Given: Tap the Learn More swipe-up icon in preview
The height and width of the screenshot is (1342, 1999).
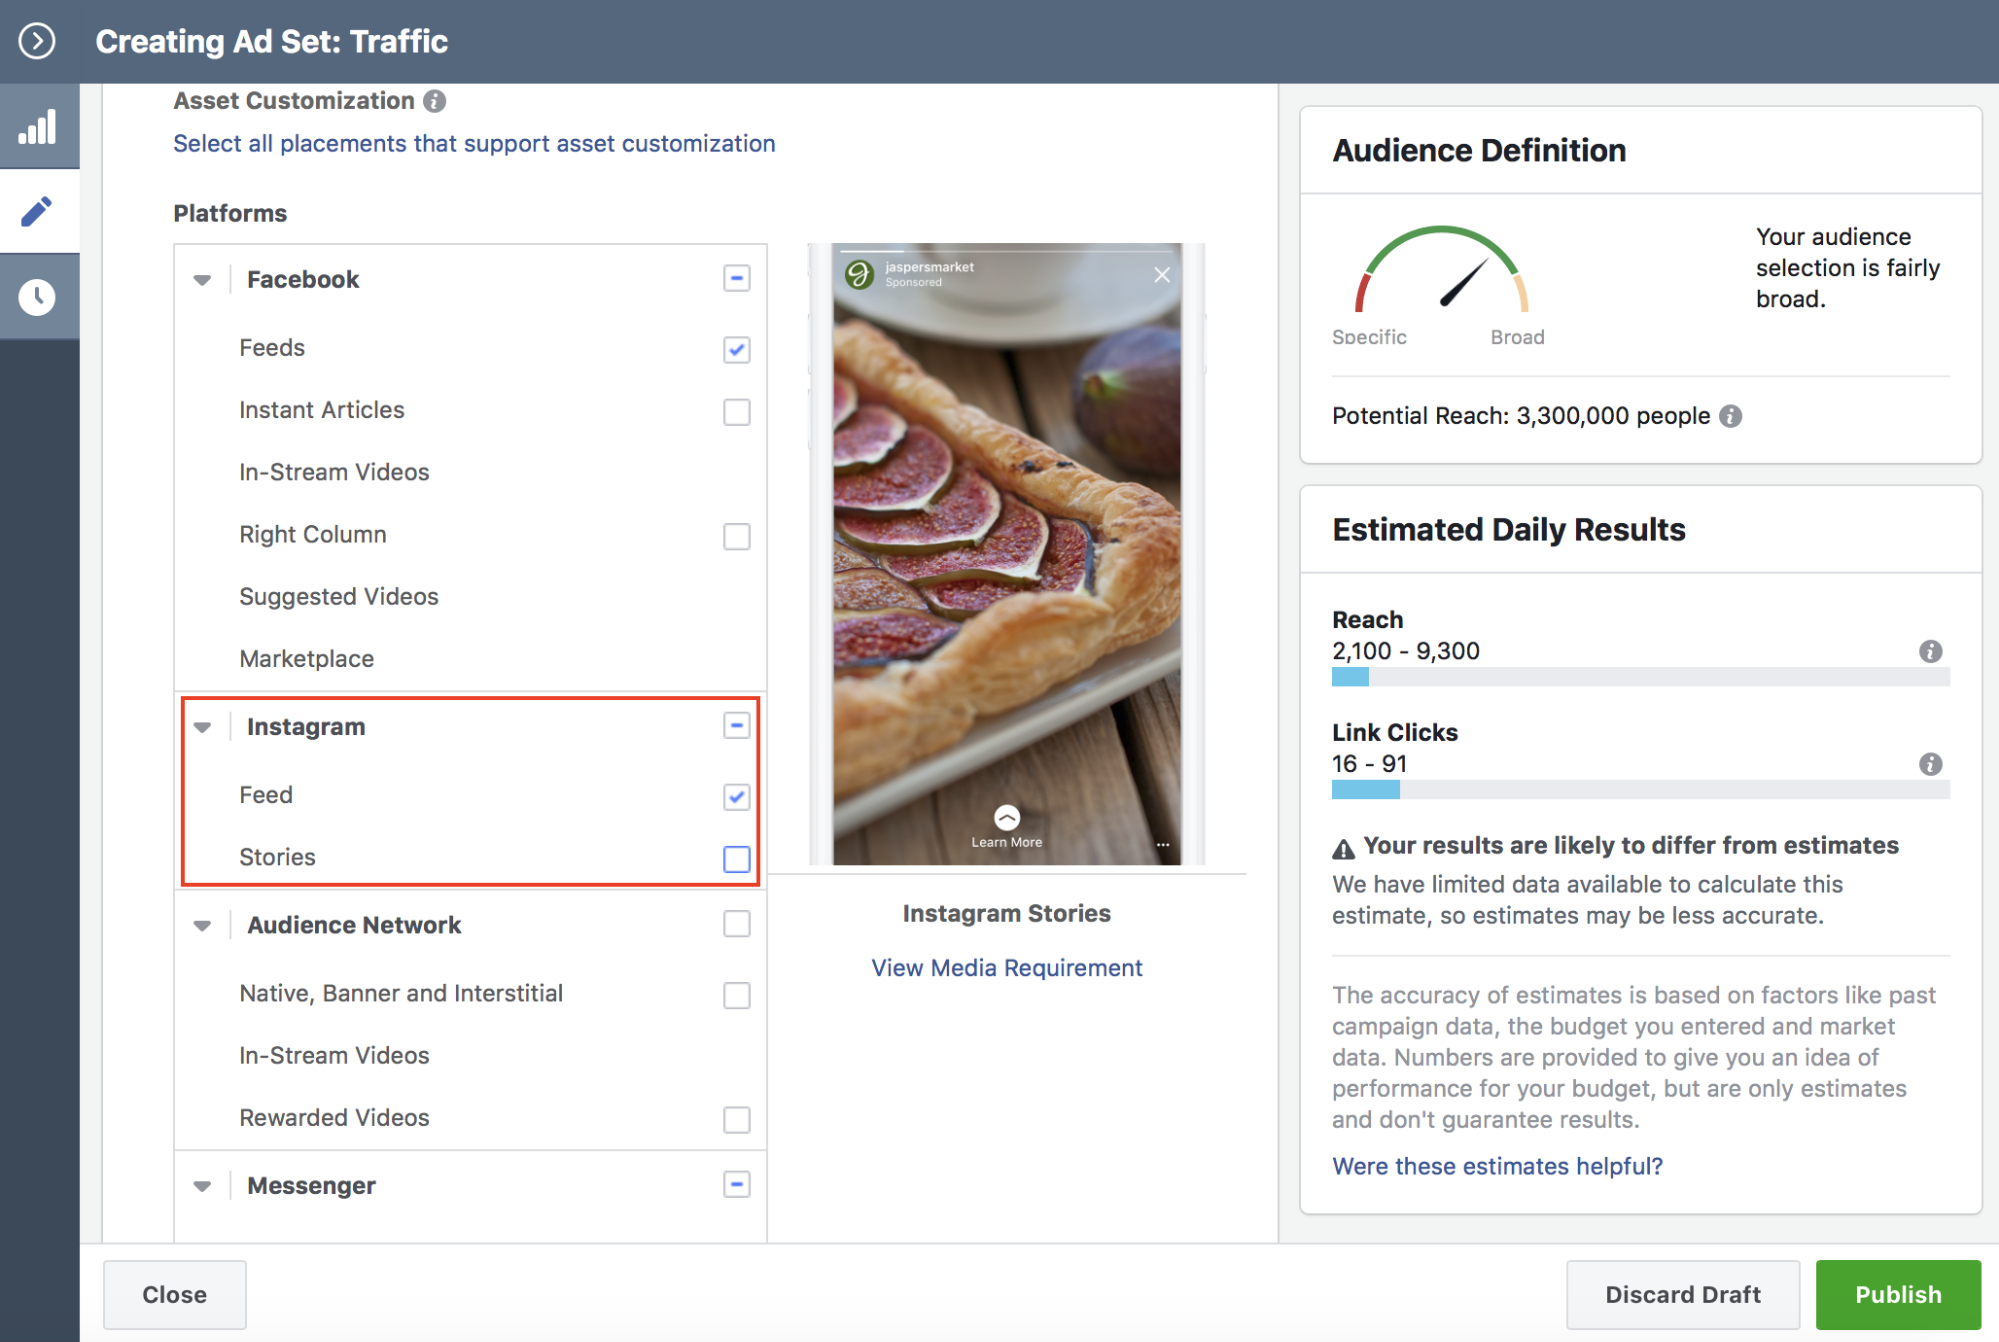Looking at the screenshot, I should coord(1007,817).
